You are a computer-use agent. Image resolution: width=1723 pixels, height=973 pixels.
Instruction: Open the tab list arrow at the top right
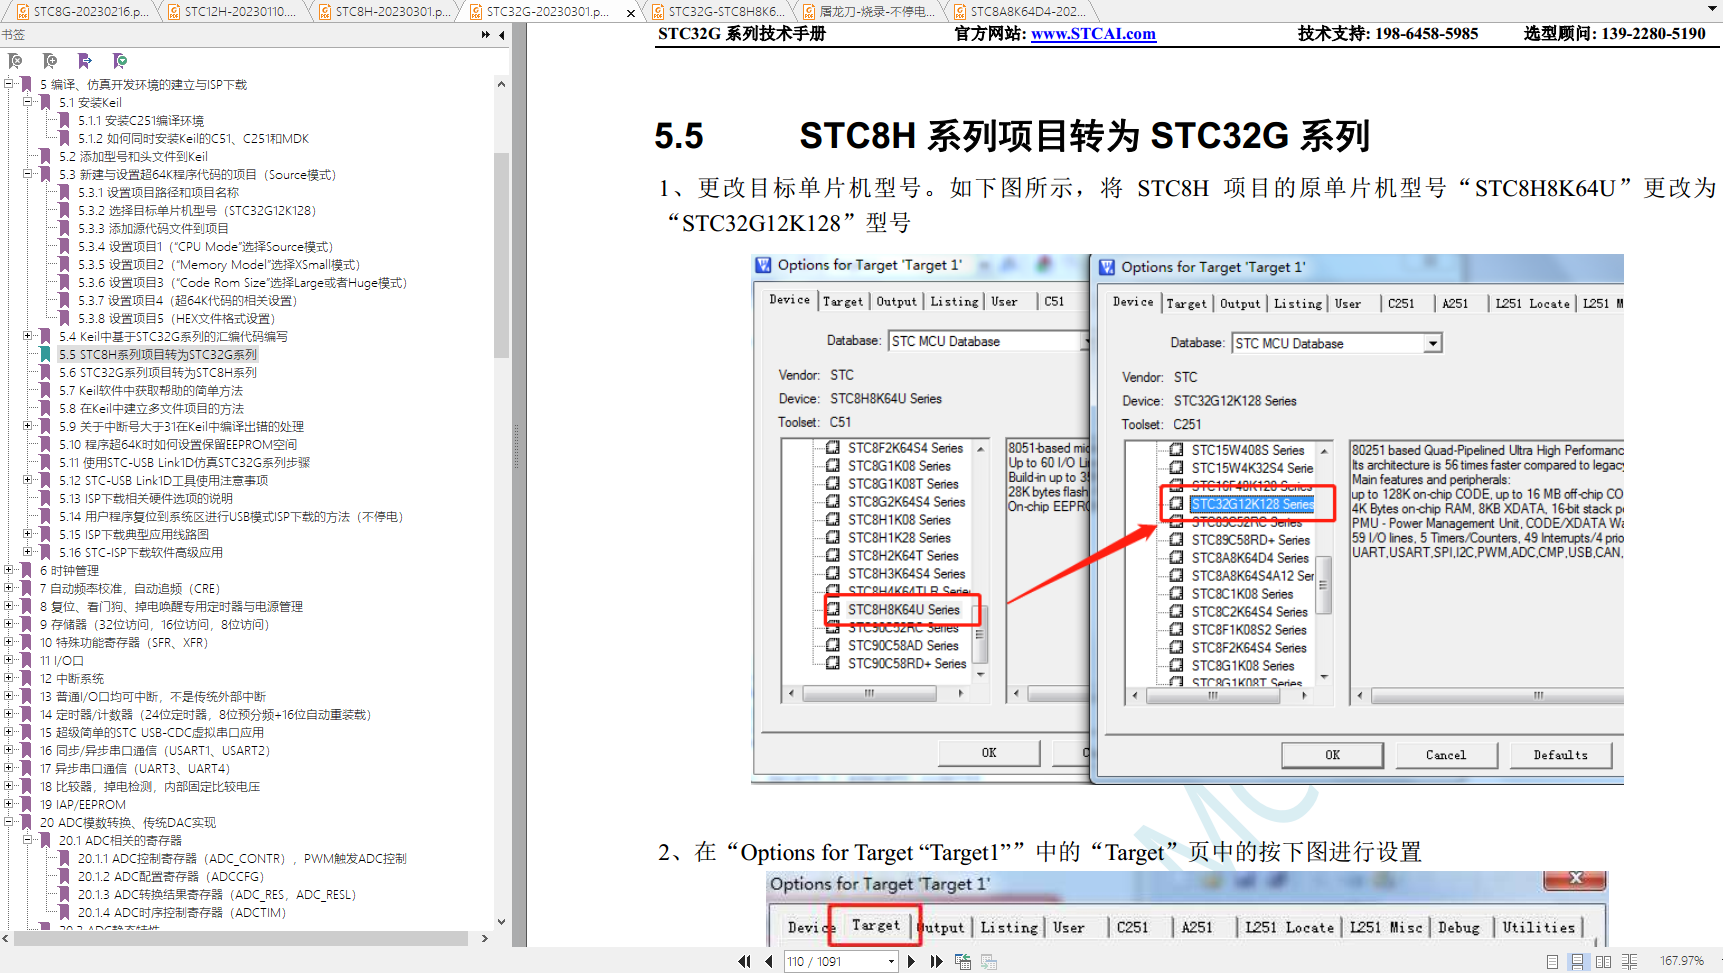click(x=1713, y=10)
